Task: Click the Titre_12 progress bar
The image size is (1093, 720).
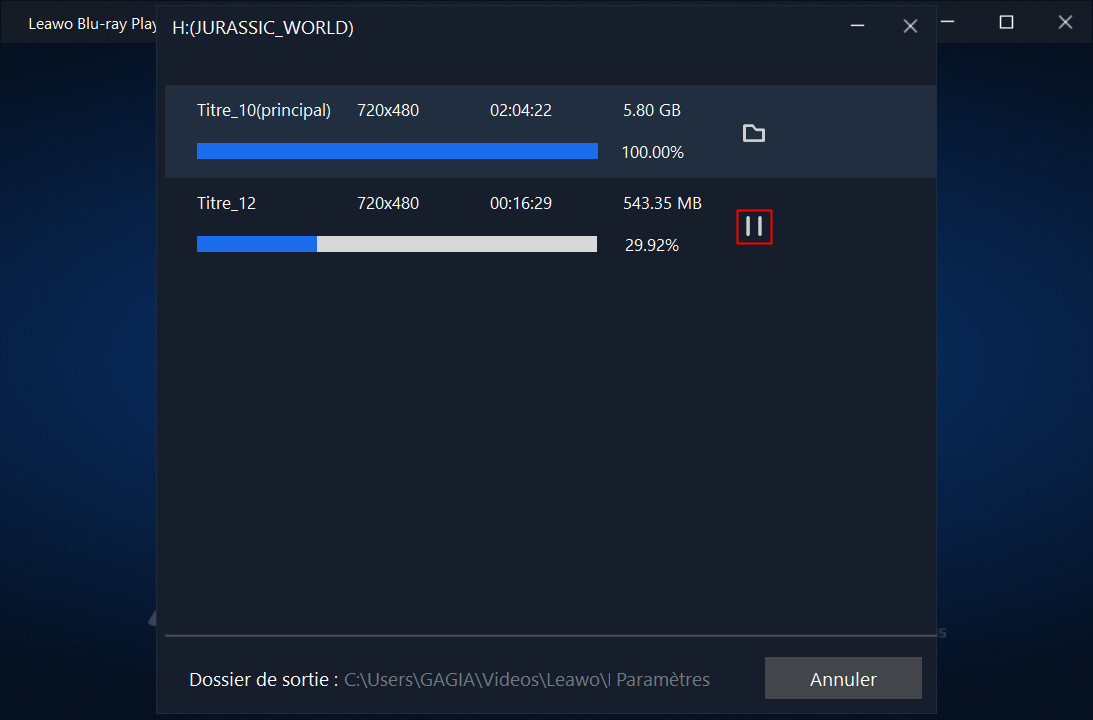Action: pos(397,243)
